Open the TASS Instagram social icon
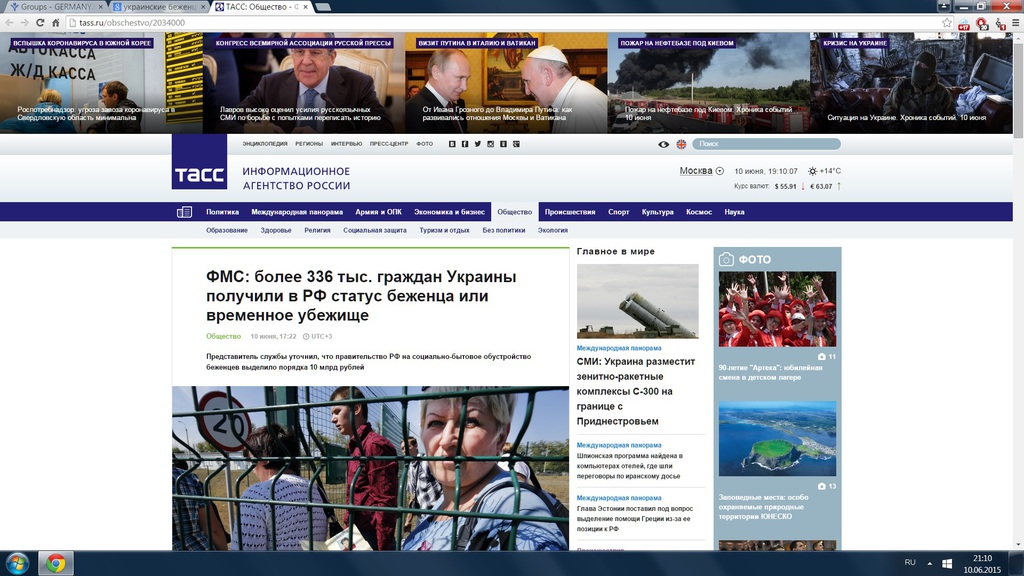This screenshot has height=576, width=1024. pyautogui.click(x=490, y=144)
